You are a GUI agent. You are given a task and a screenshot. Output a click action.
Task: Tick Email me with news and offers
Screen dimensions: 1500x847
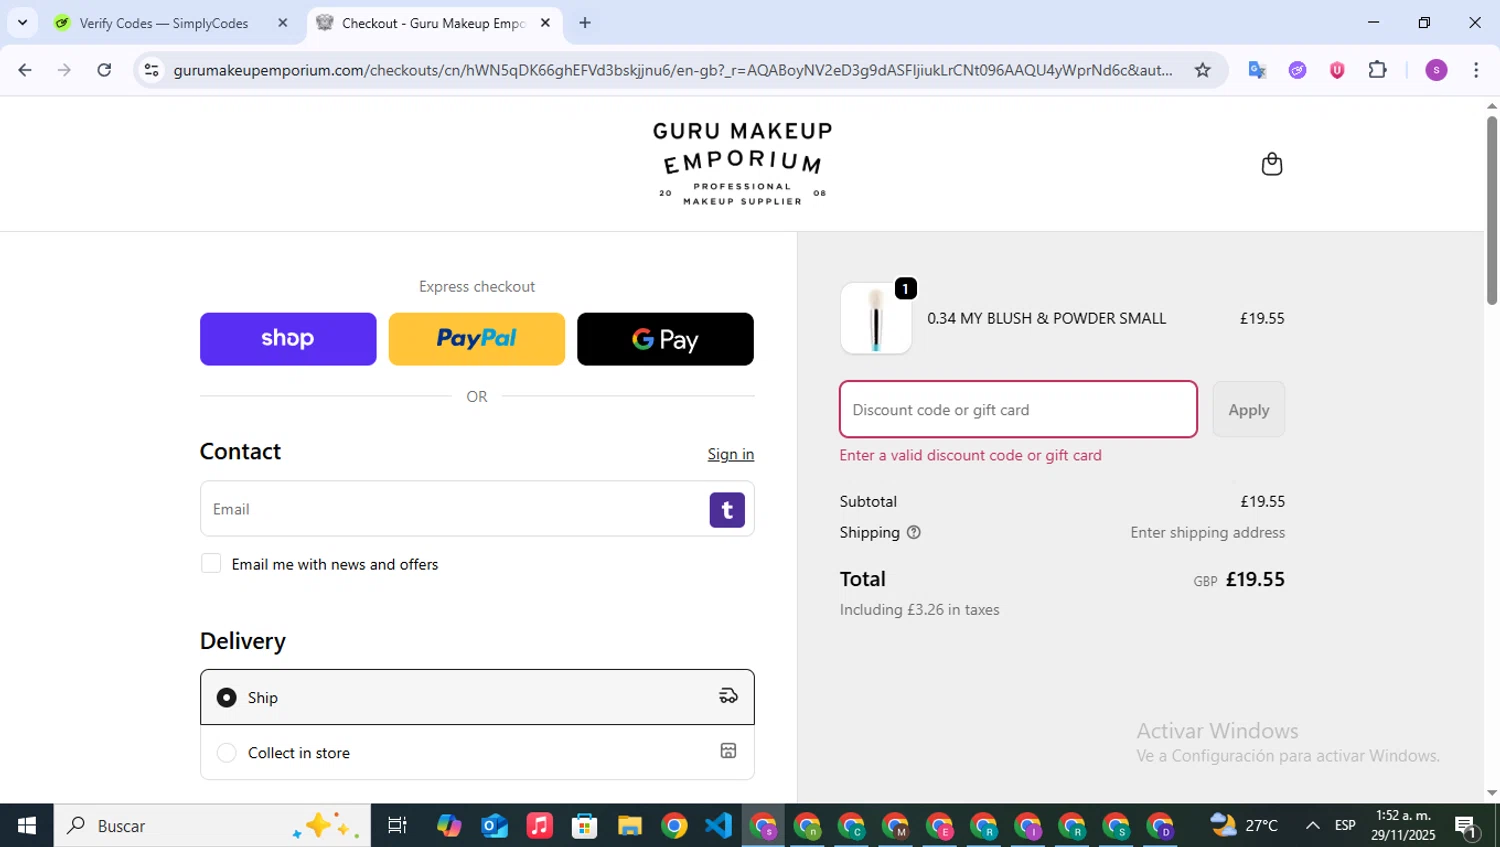(211, 564)
